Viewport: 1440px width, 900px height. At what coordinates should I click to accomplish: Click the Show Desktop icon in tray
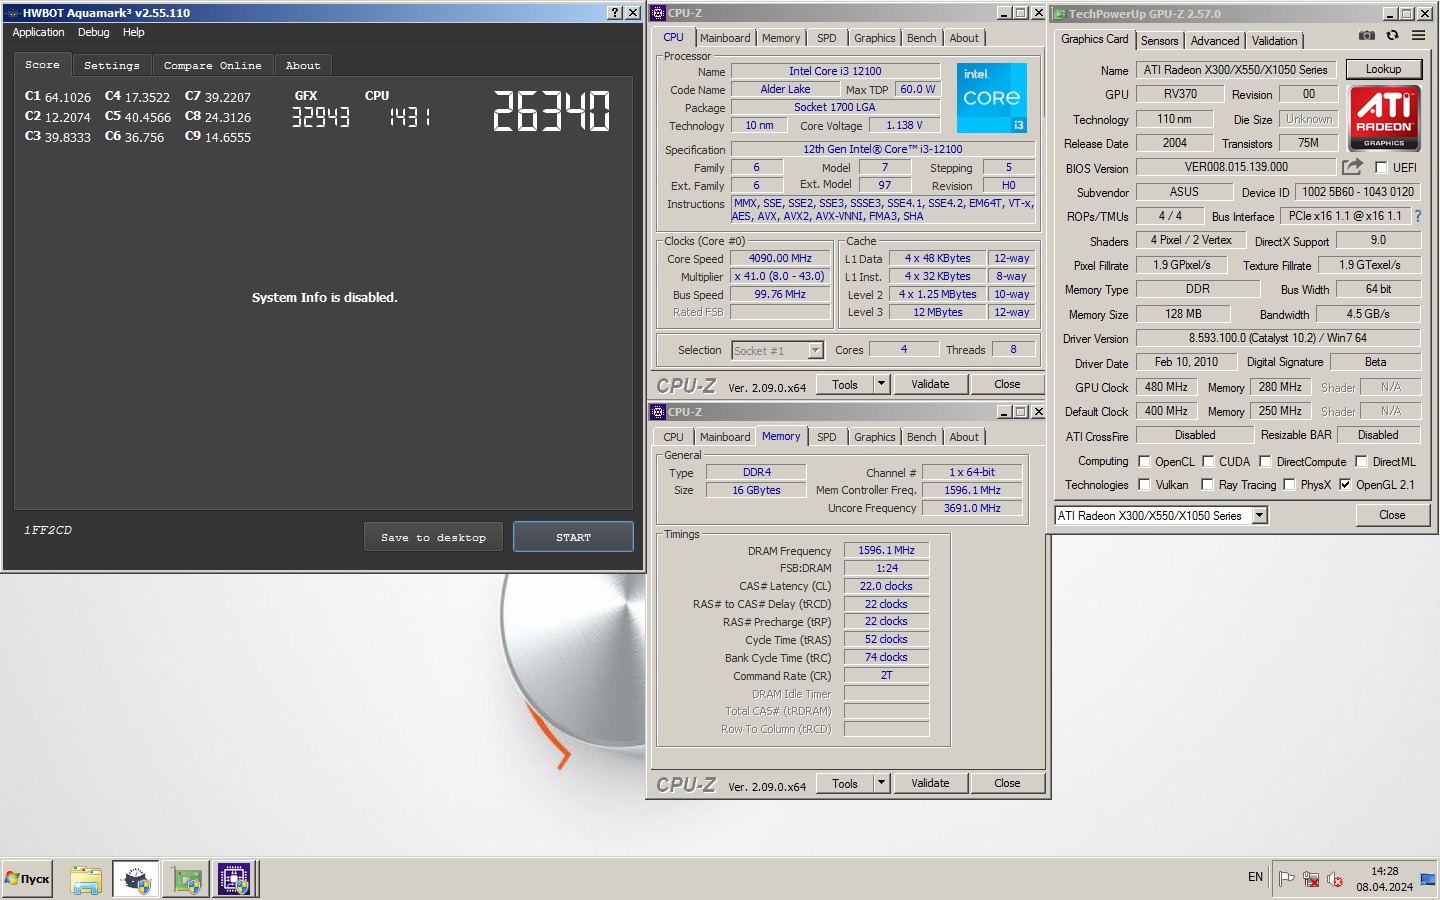pos(1428,879)
